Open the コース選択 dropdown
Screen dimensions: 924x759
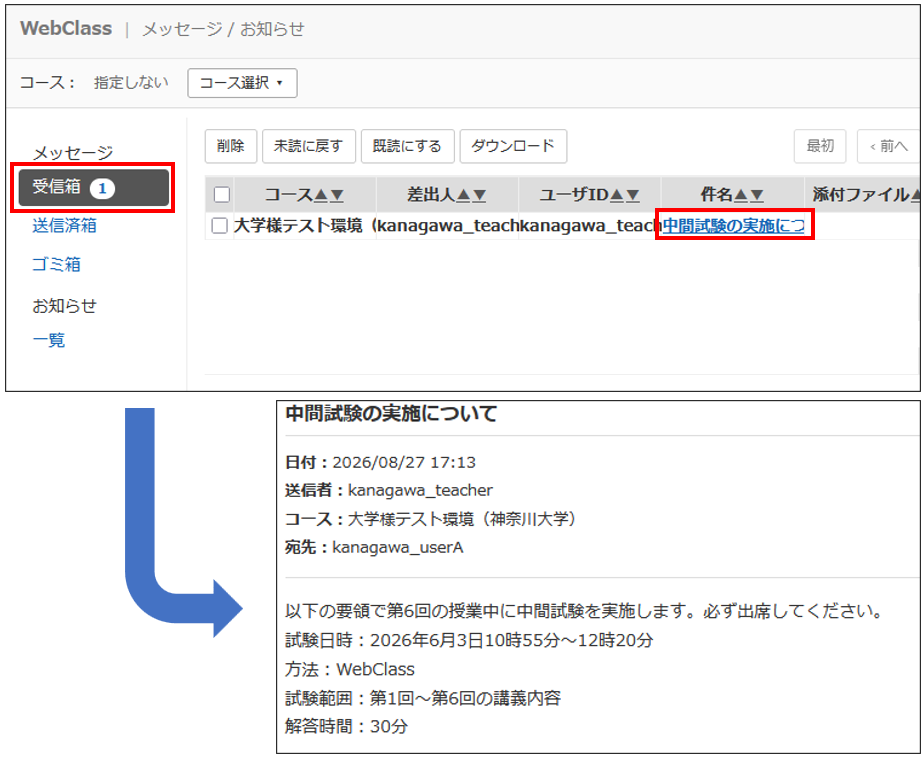(x=242, y=83)
